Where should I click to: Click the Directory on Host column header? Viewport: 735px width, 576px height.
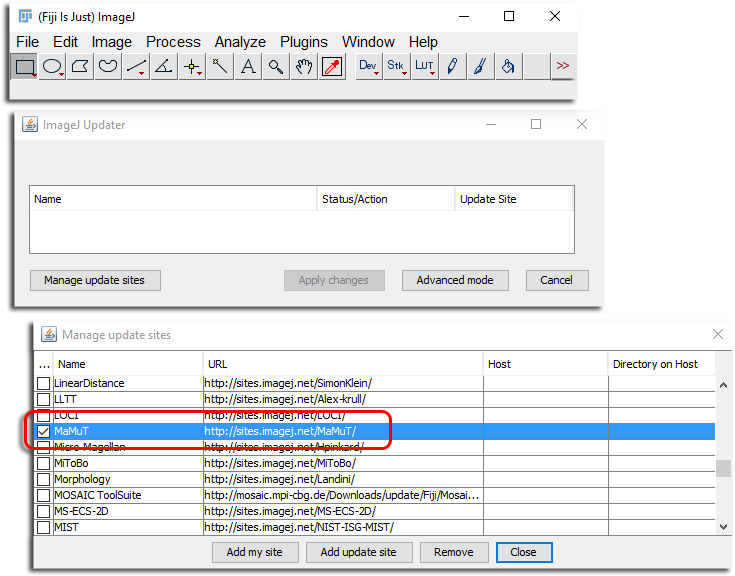661,364
